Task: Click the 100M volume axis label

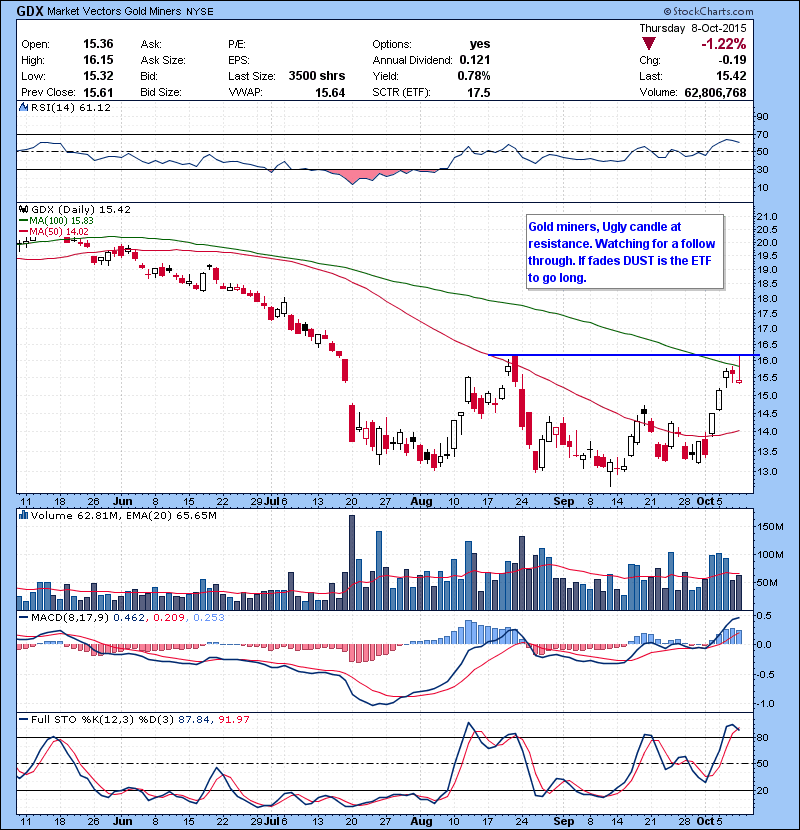Action: click(770, 555)
